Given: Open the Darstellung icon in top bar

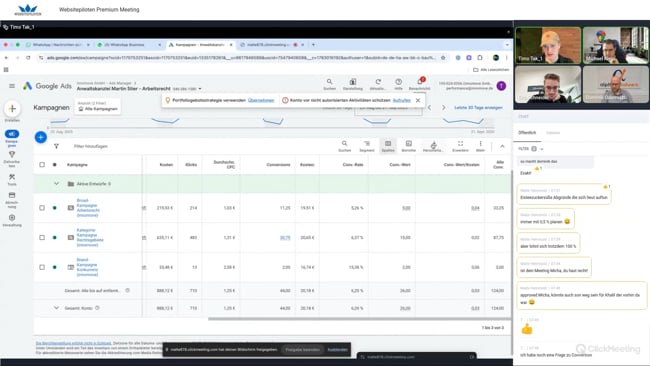Looking at the screenshot, I should (353, 82).
